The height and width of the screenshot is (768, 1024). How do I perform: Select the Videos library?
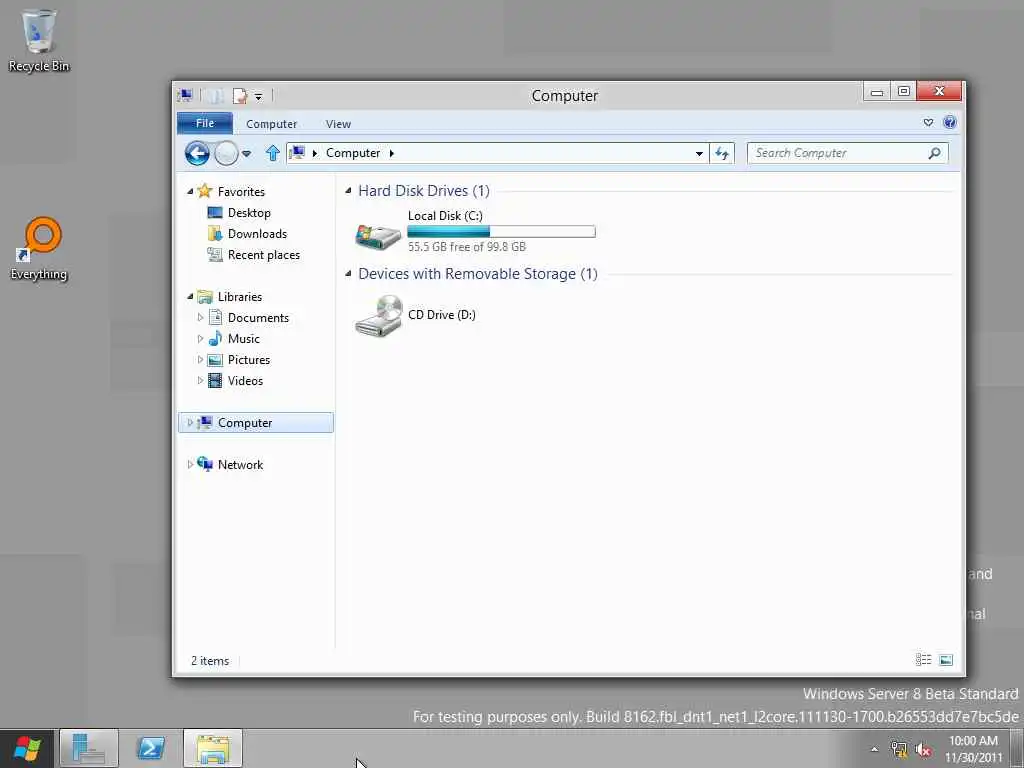(245, 381)
